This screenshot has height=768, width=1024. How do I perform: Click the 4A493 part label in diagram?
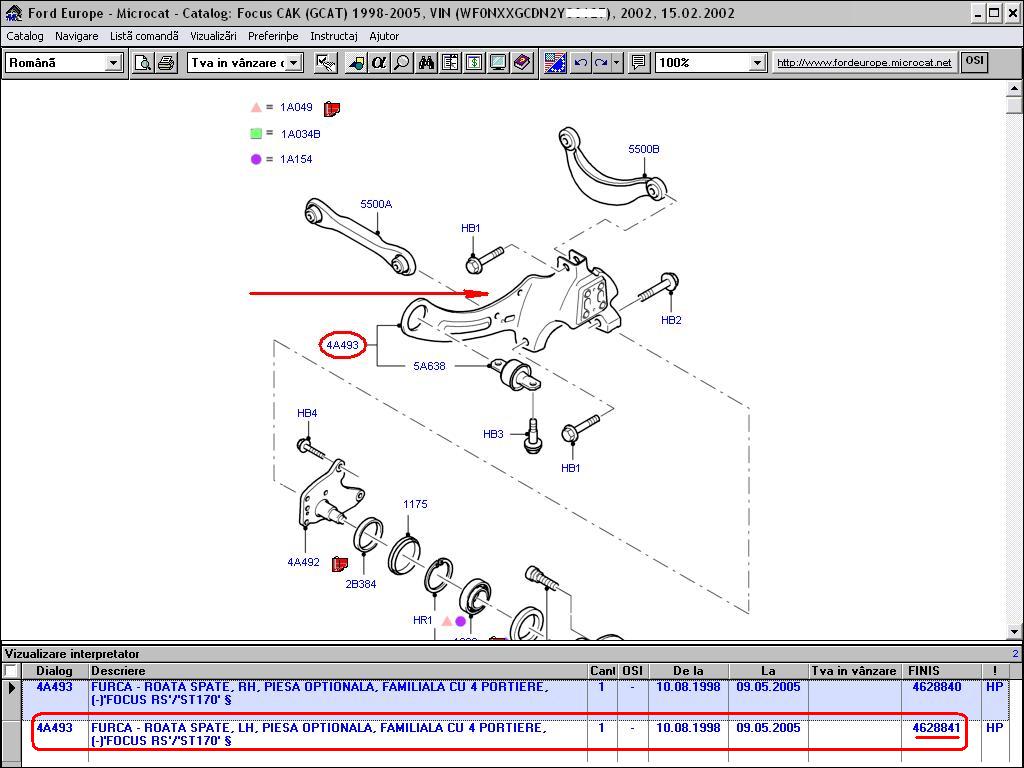click(x=343, y=346)
